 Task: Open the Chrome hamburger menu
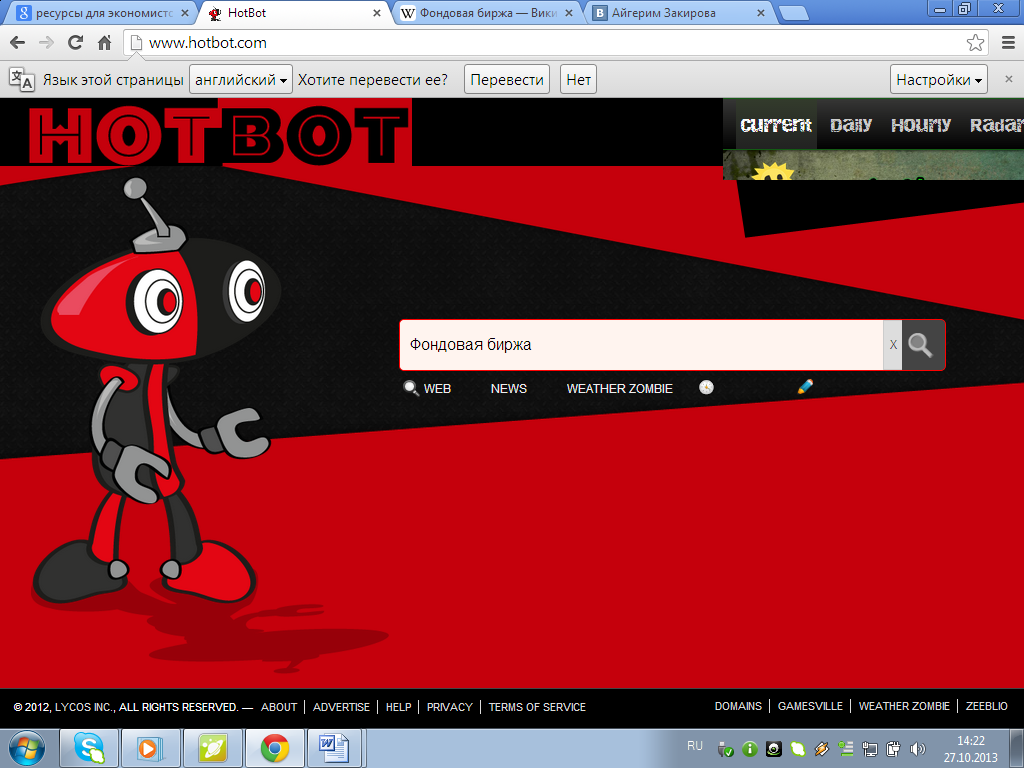pos(1008,43)
